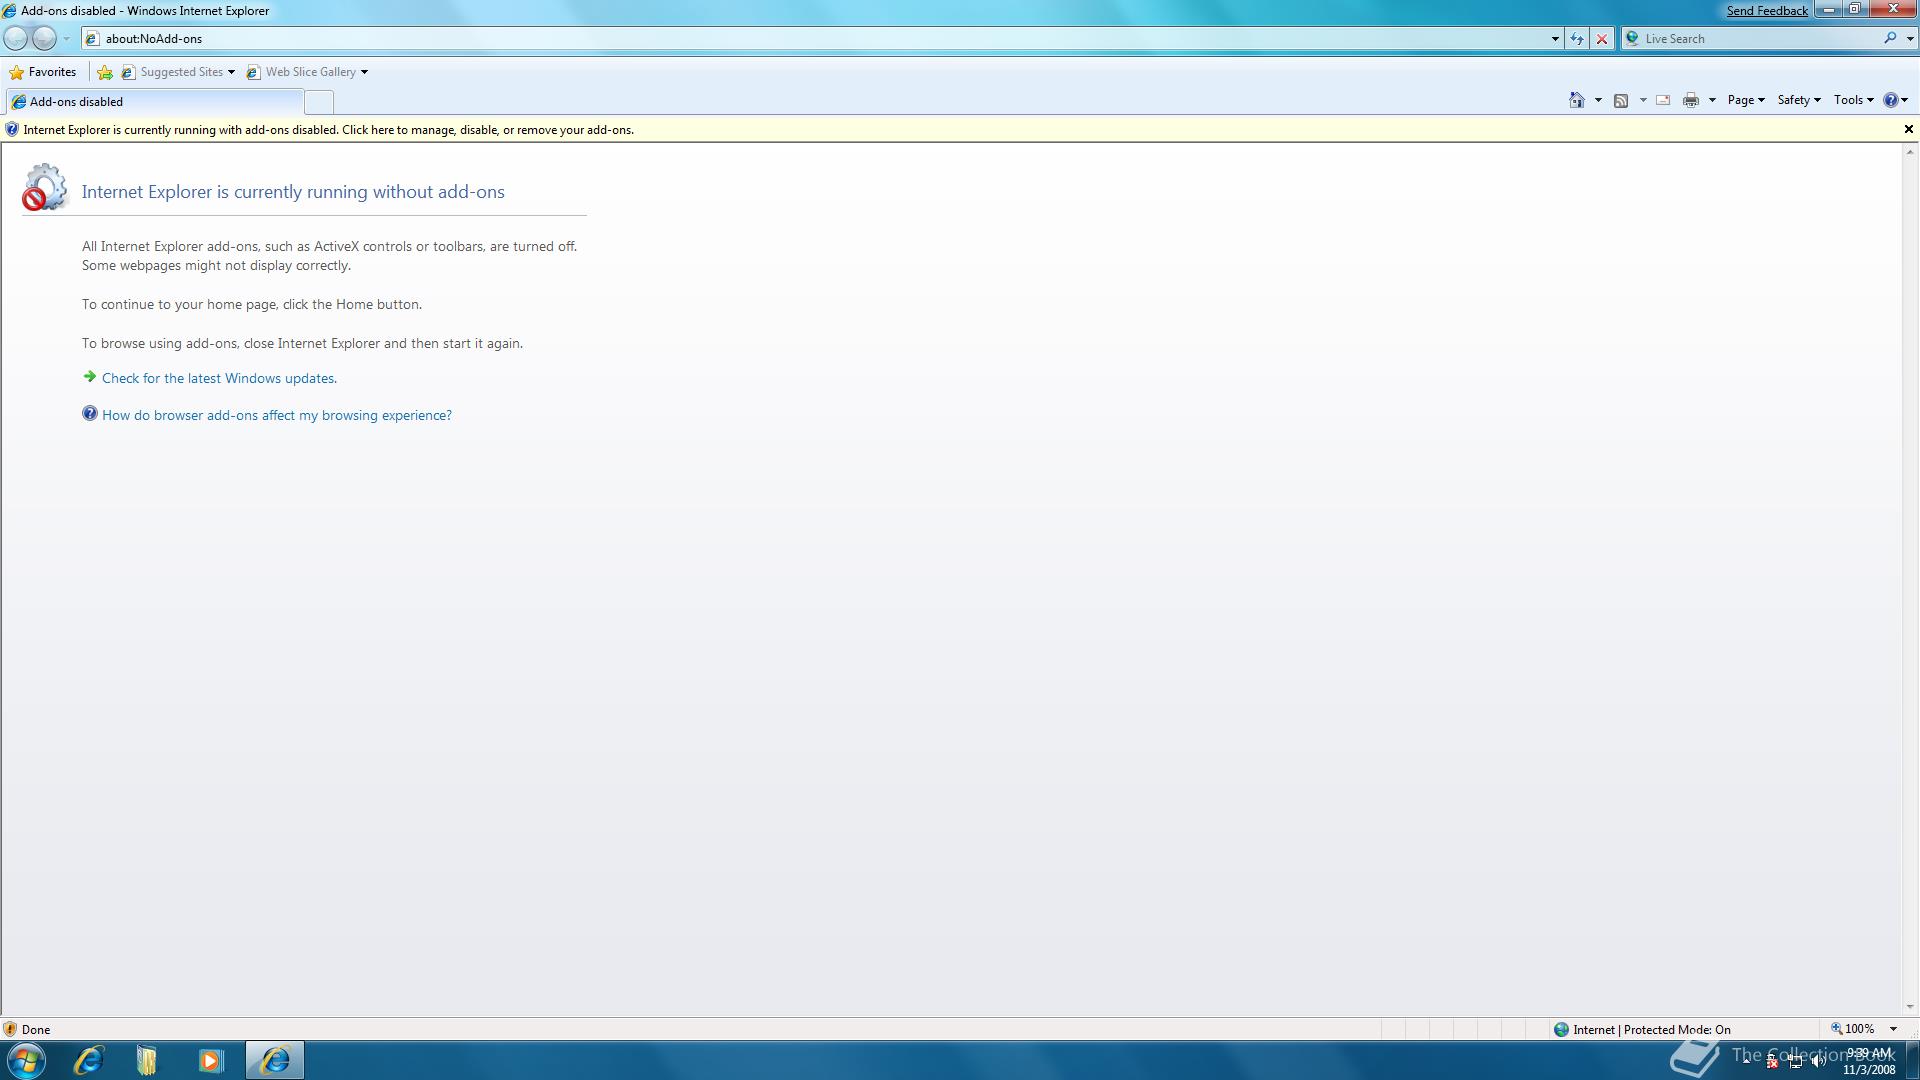Click the status bar shield icon near Done
This screenshot has width=1920, height=1080.
(10, 1029)
